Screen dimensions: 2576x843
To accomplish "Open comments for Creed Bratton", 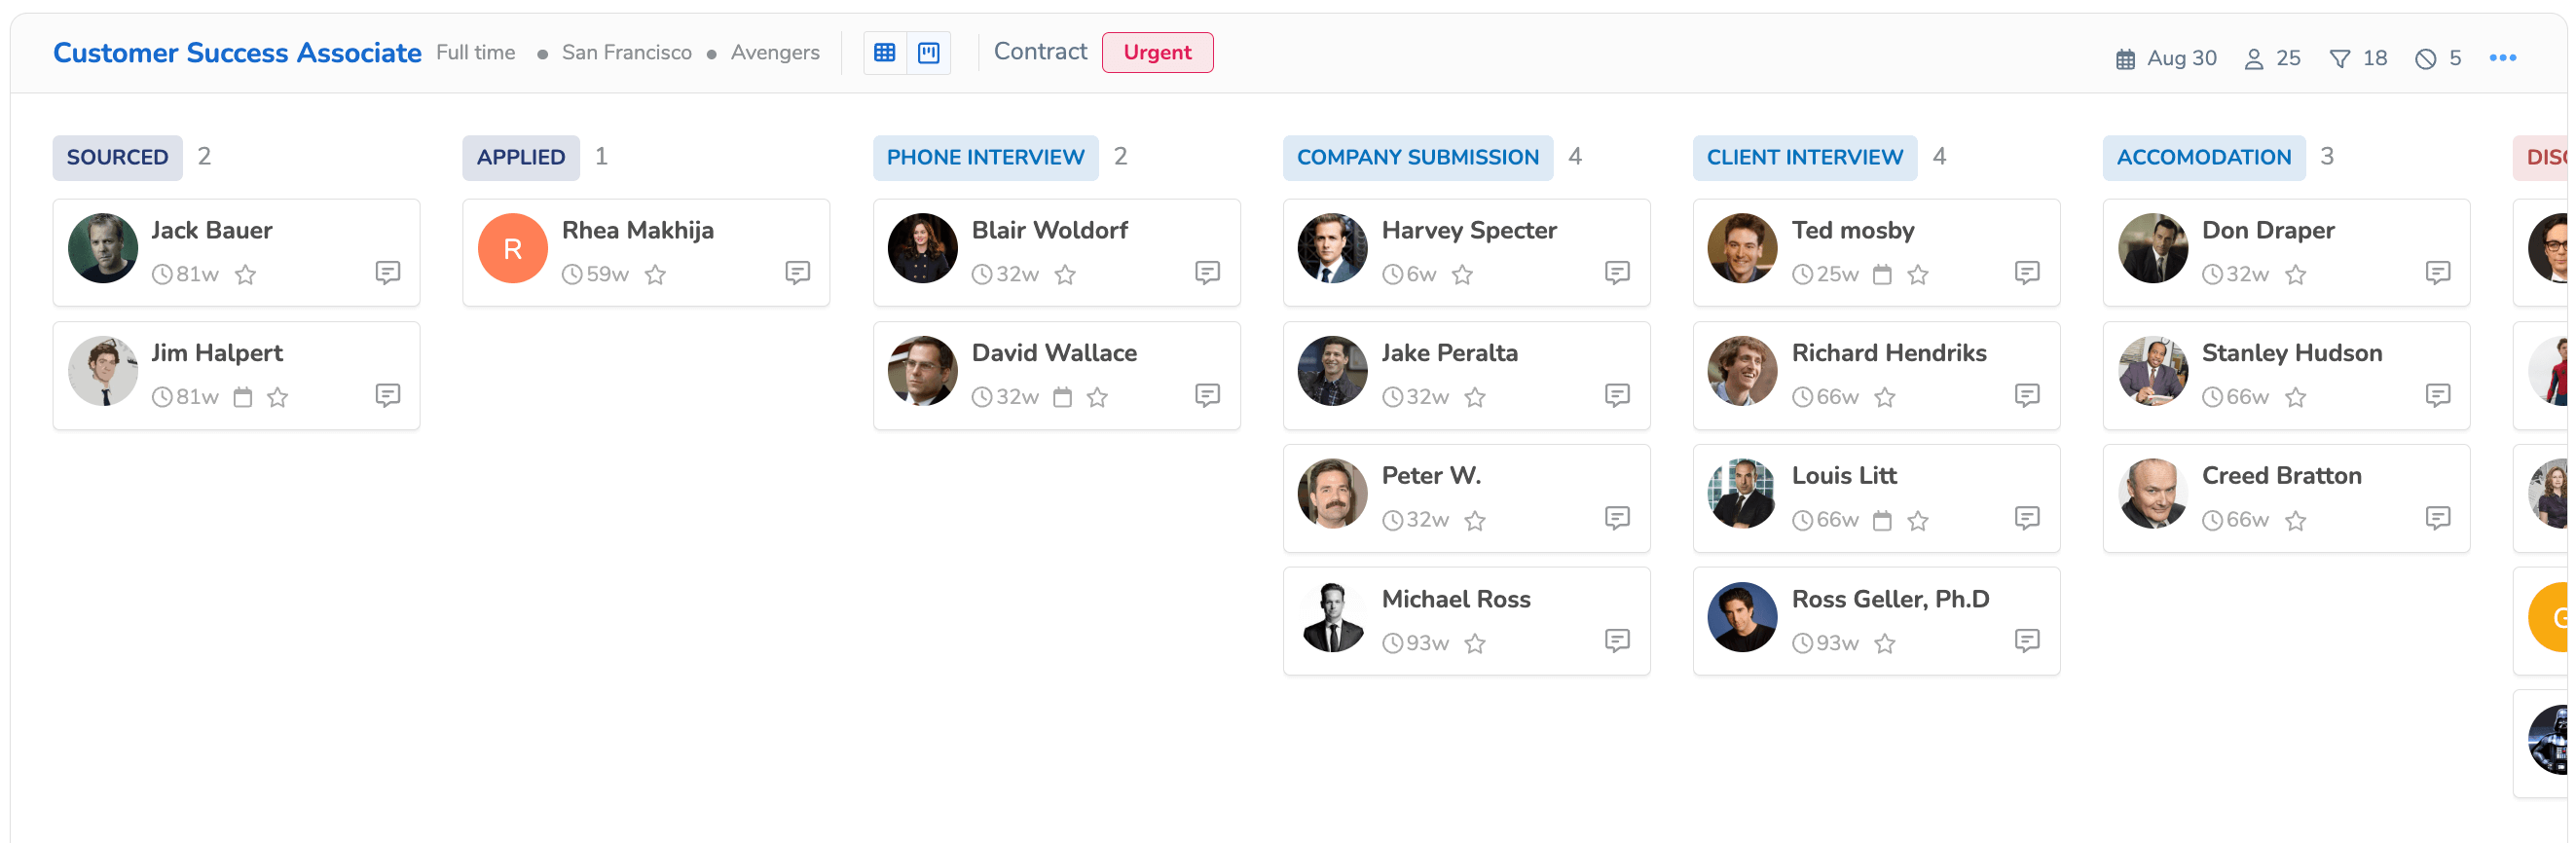I will [2437, 518].
